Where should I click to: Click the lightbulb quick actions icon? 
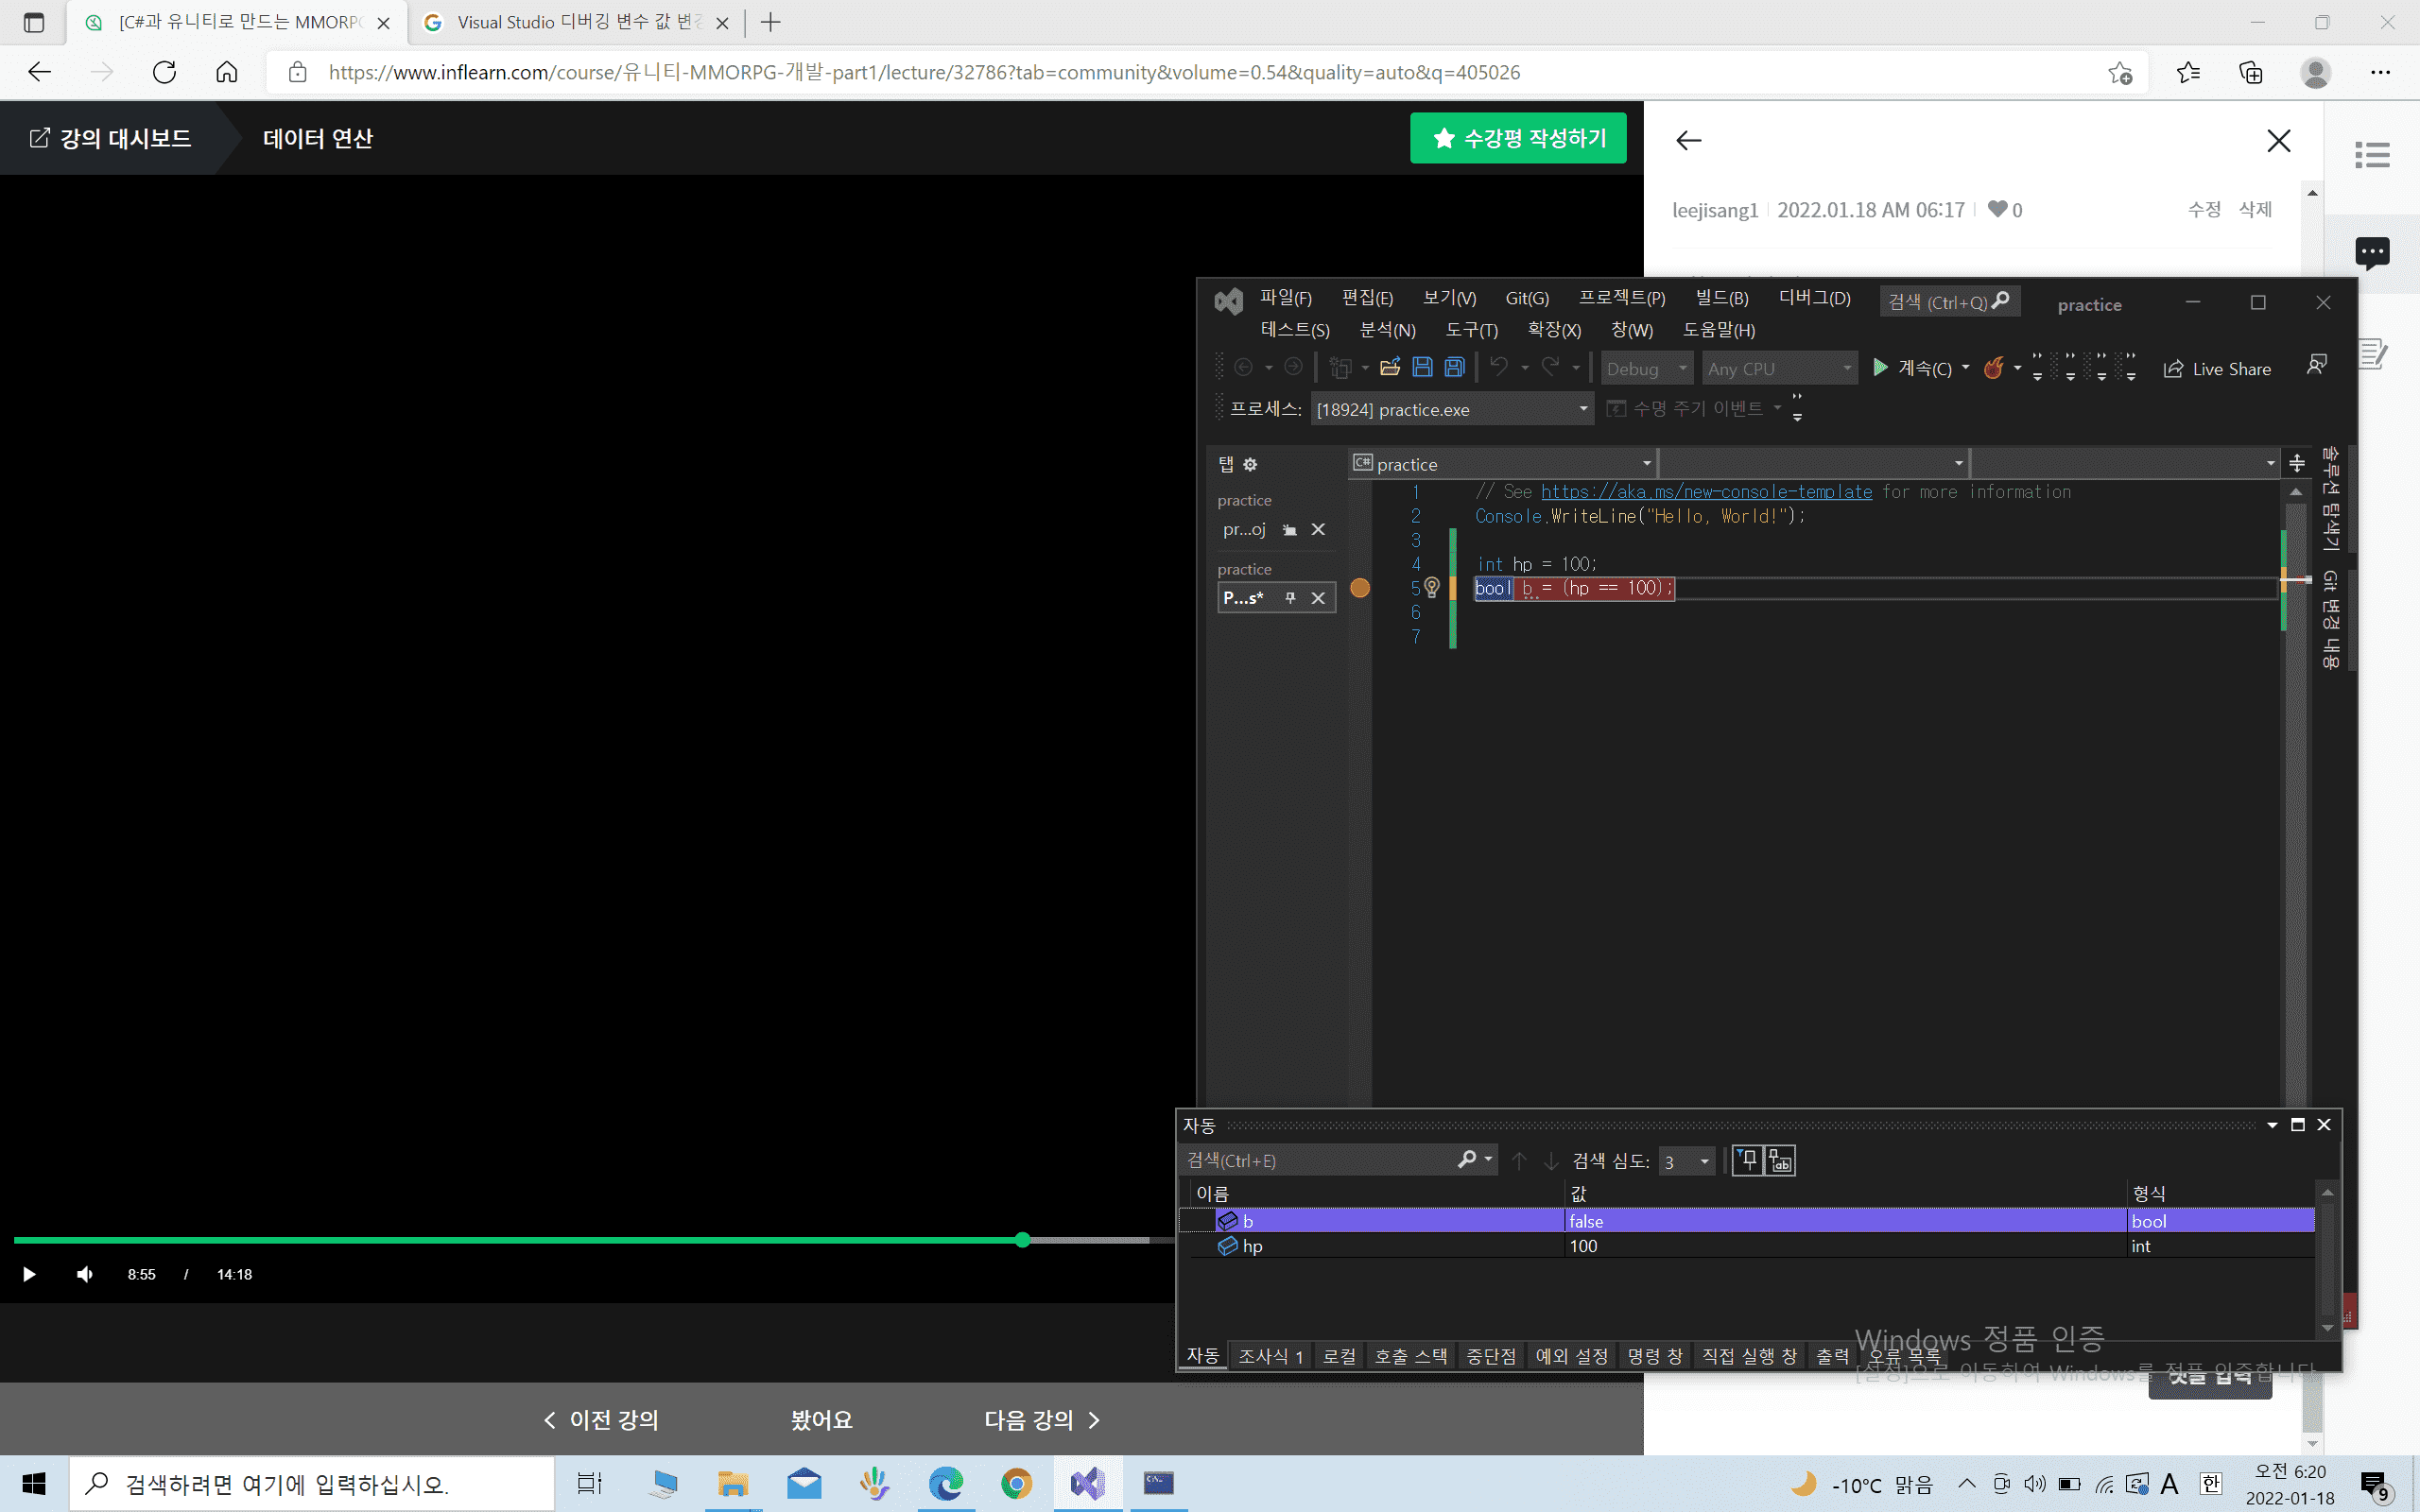1432,588
